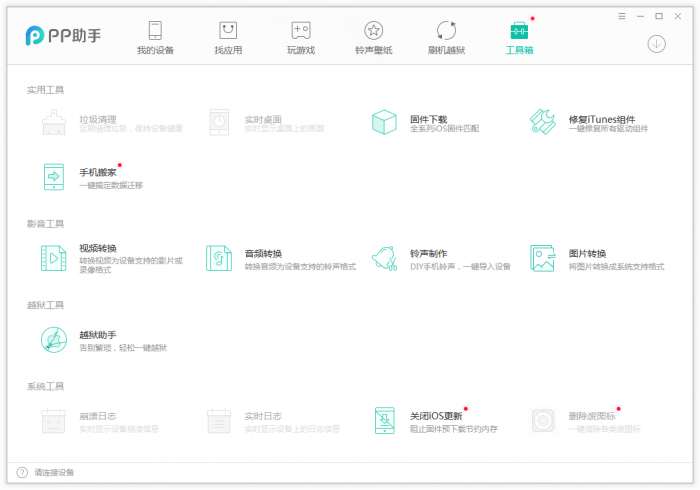This screenshot has width=700, height=490.
Task: Launch 铃声制作 bell icon
Action: click(x=384, y=258)
